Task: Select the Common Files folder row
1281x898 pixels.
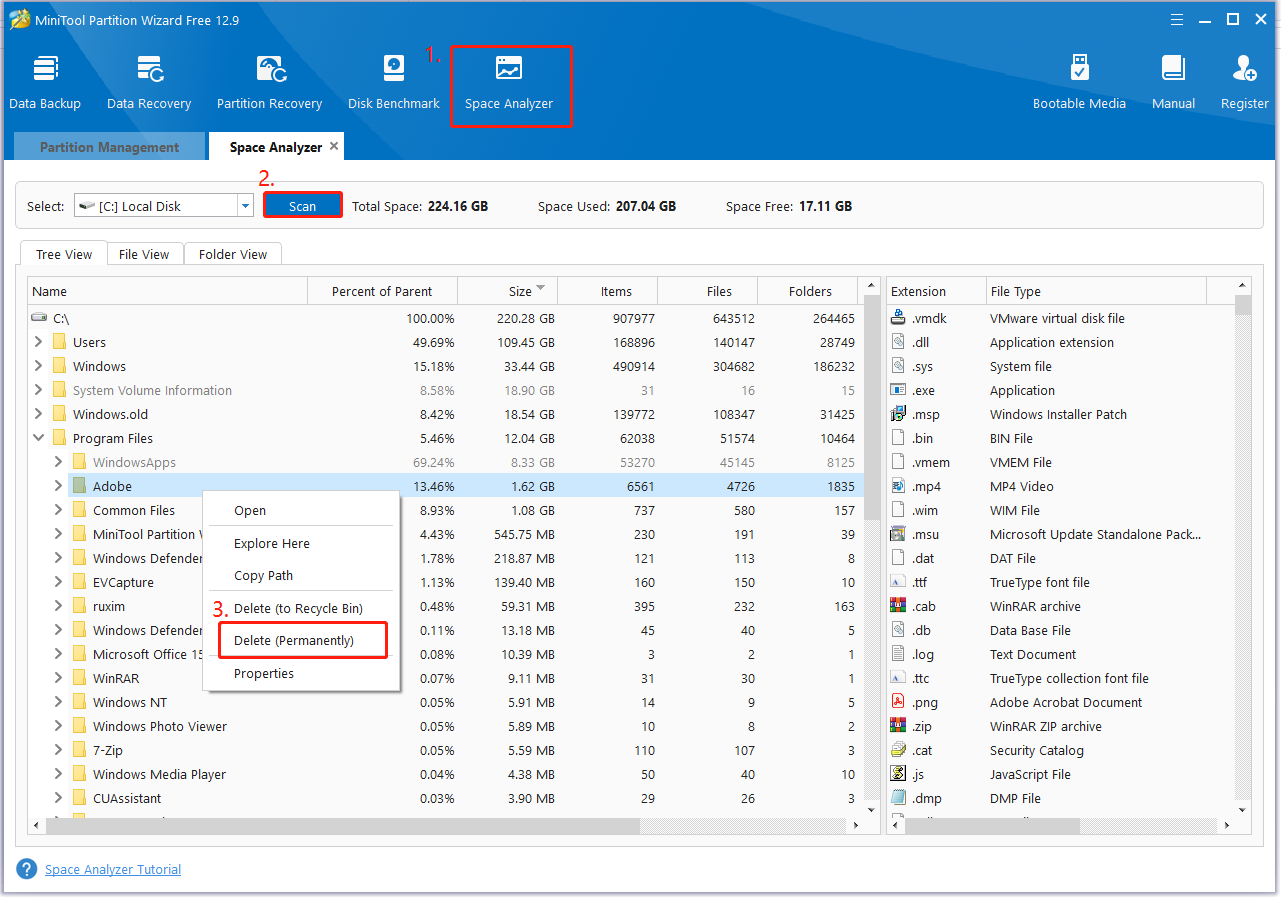Action: point(445,510)
